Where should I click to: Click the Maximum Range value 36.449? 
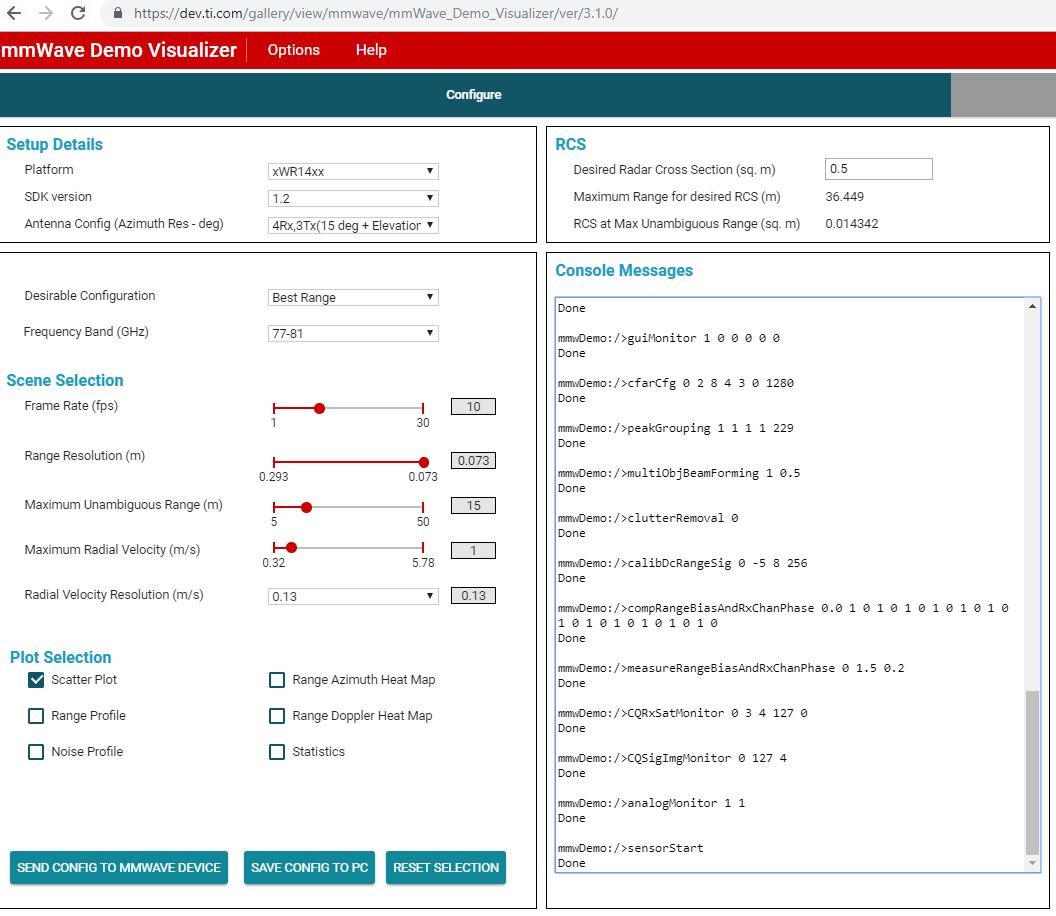845,197
